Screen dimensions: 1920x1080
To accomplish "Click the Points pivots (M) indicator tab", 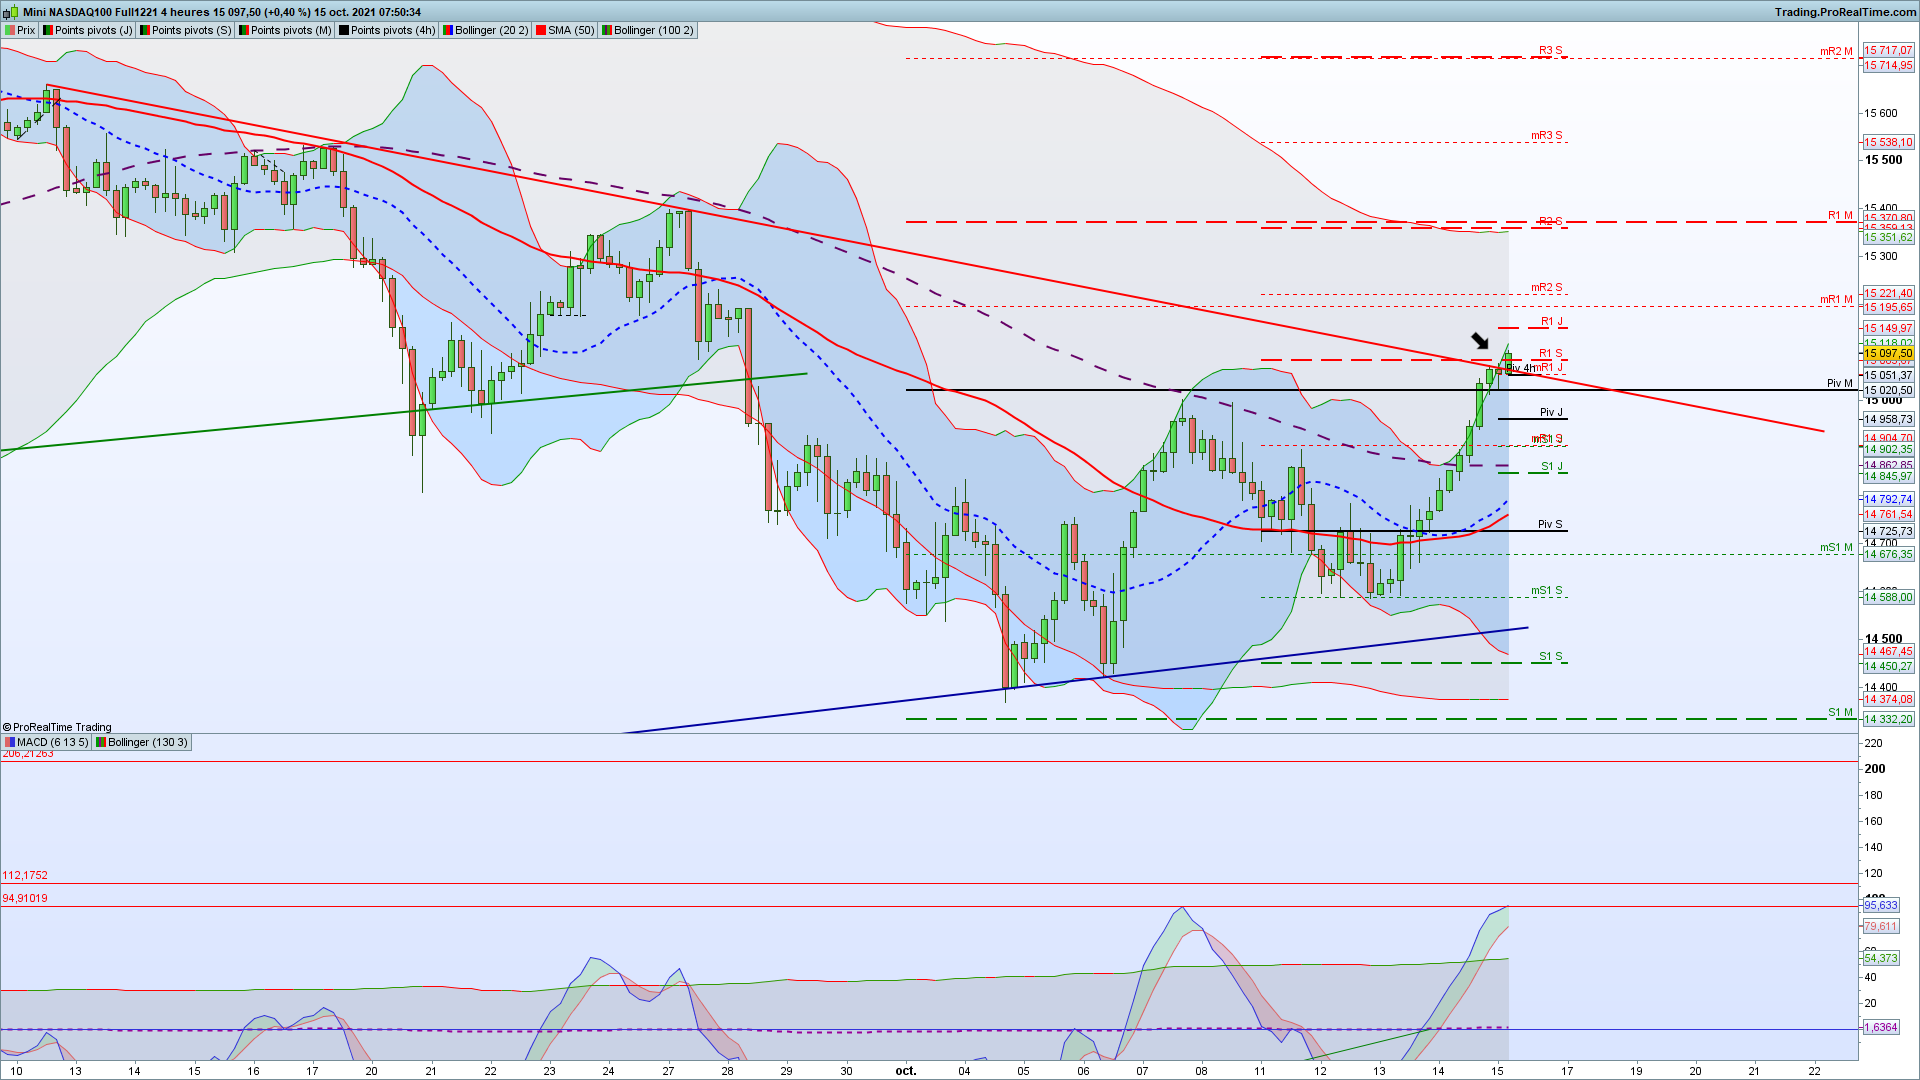I will pyautogui.click(x=290, y=30).
